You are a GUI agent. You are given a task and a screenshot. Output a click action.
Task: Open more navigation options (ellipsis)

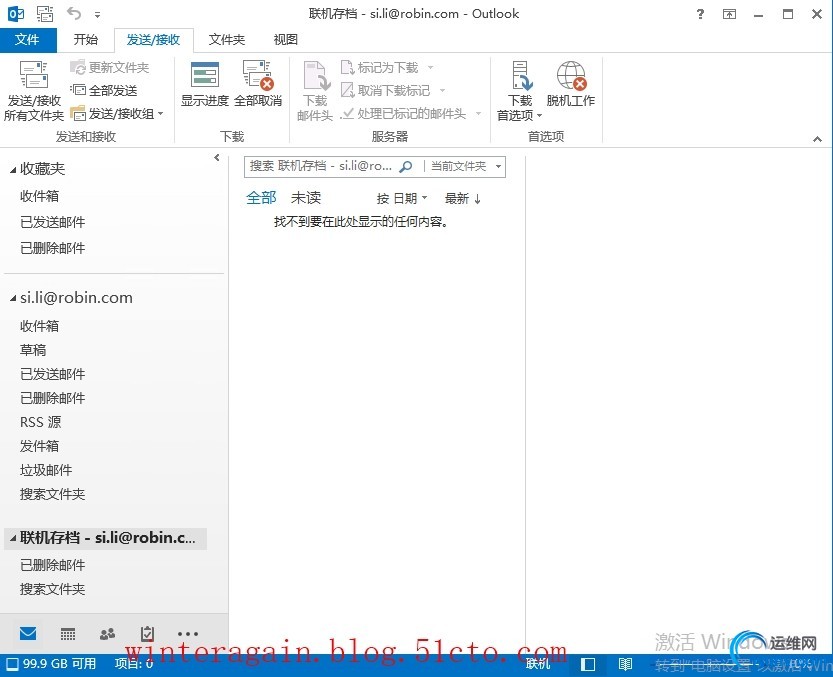[188, 633]
